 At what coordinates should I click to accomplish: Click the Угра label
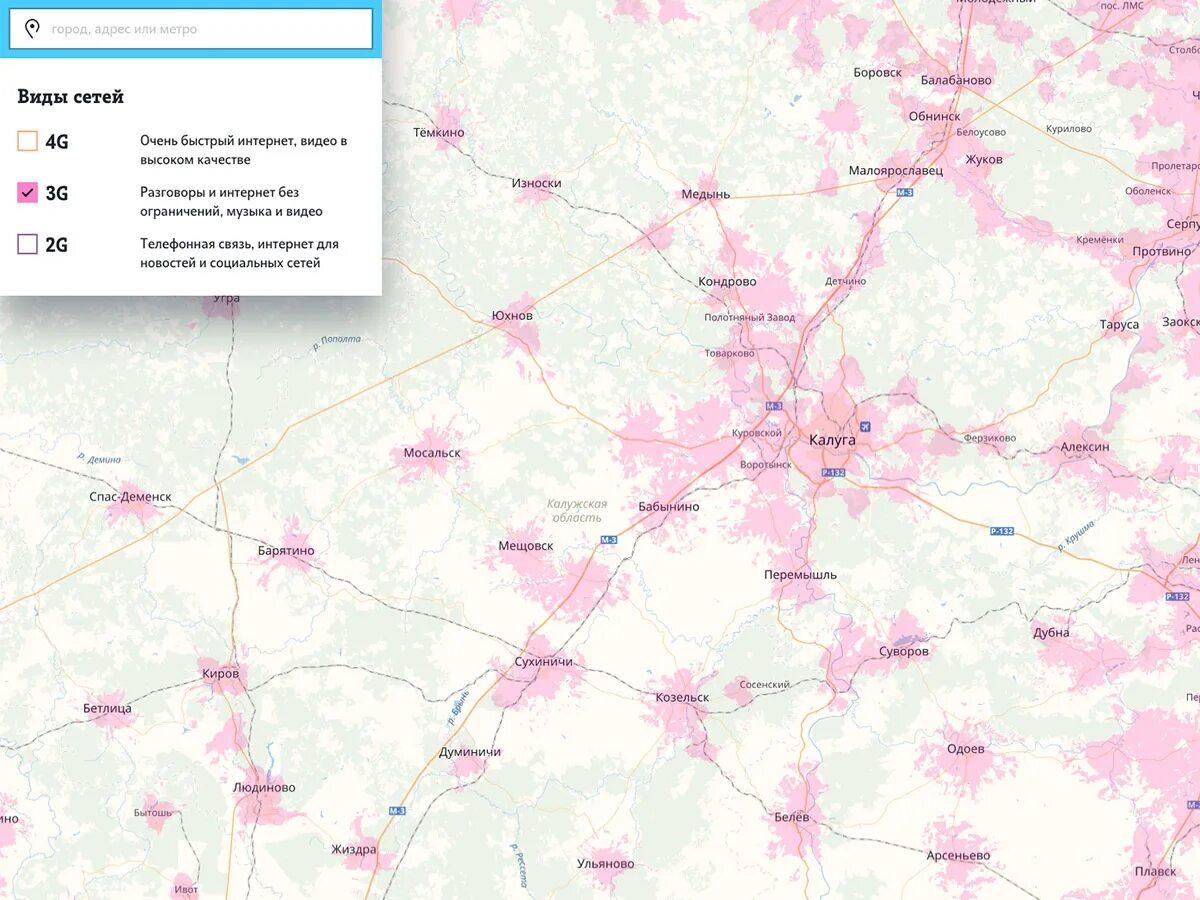pyautogui.click(x=226, y=299)
